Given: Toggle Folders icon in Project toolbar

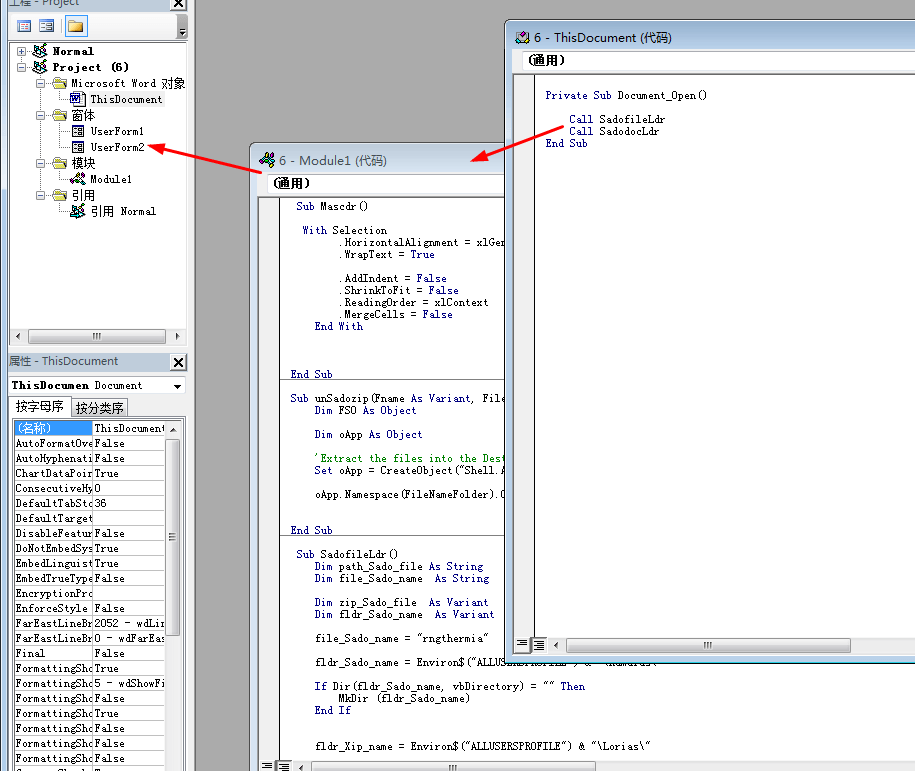Looking at the screenshot, I should pyautogui.click(x=75, y=26).
